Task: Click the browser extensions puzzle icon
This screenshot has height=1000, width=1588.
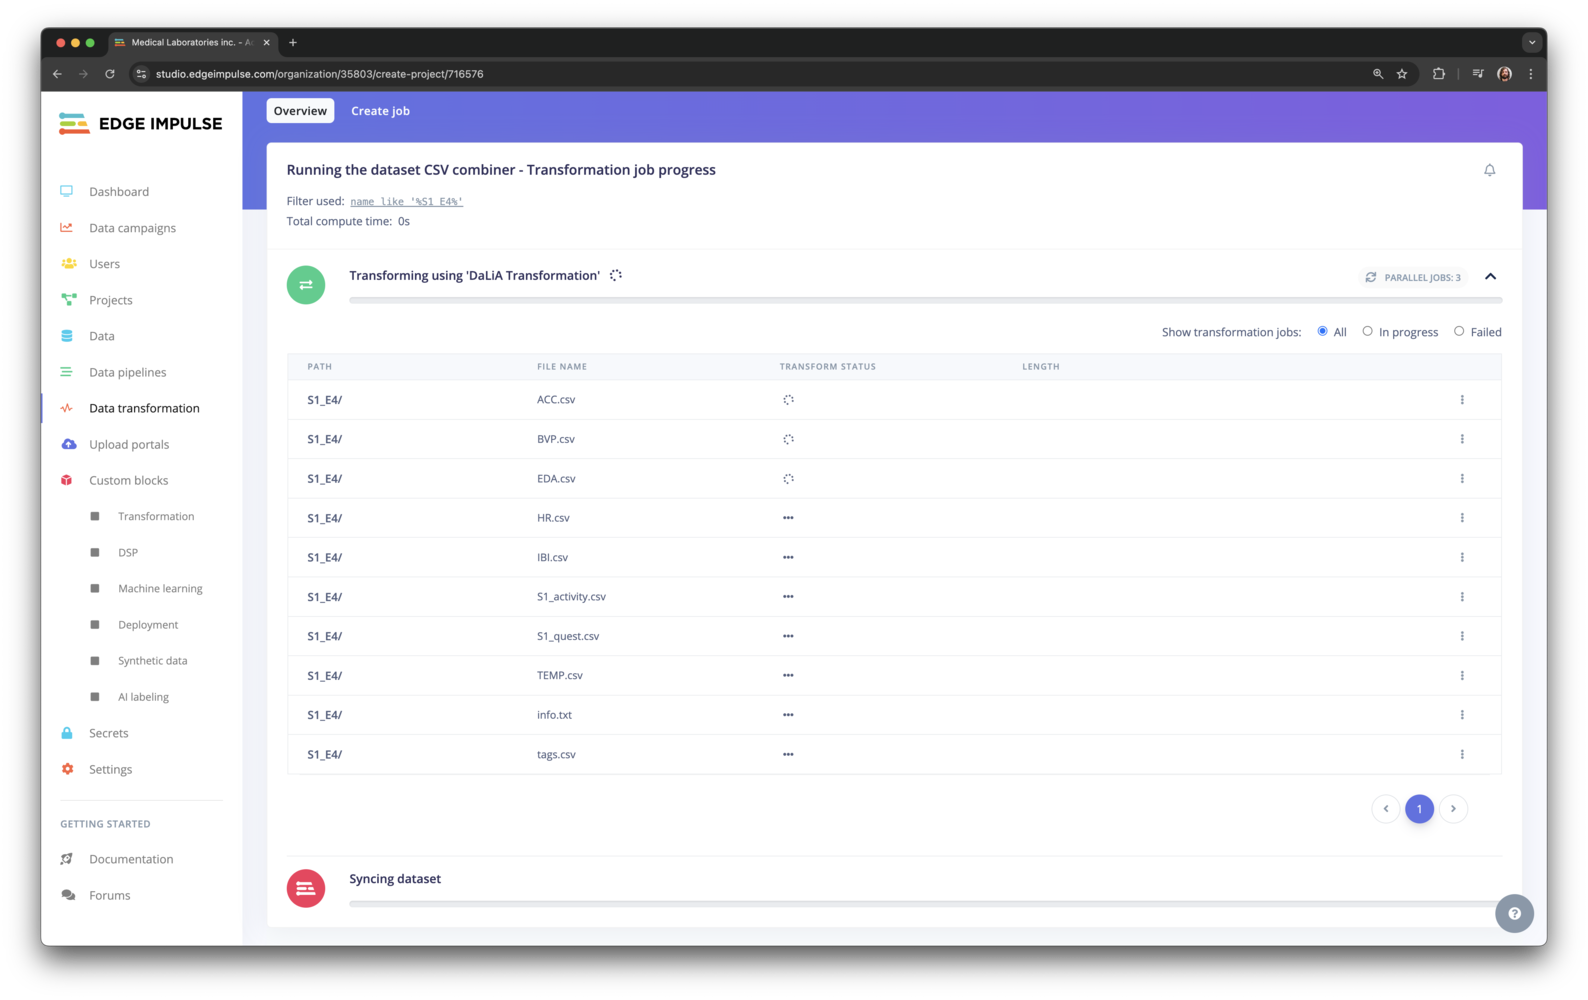Action: pos(1439,74)
